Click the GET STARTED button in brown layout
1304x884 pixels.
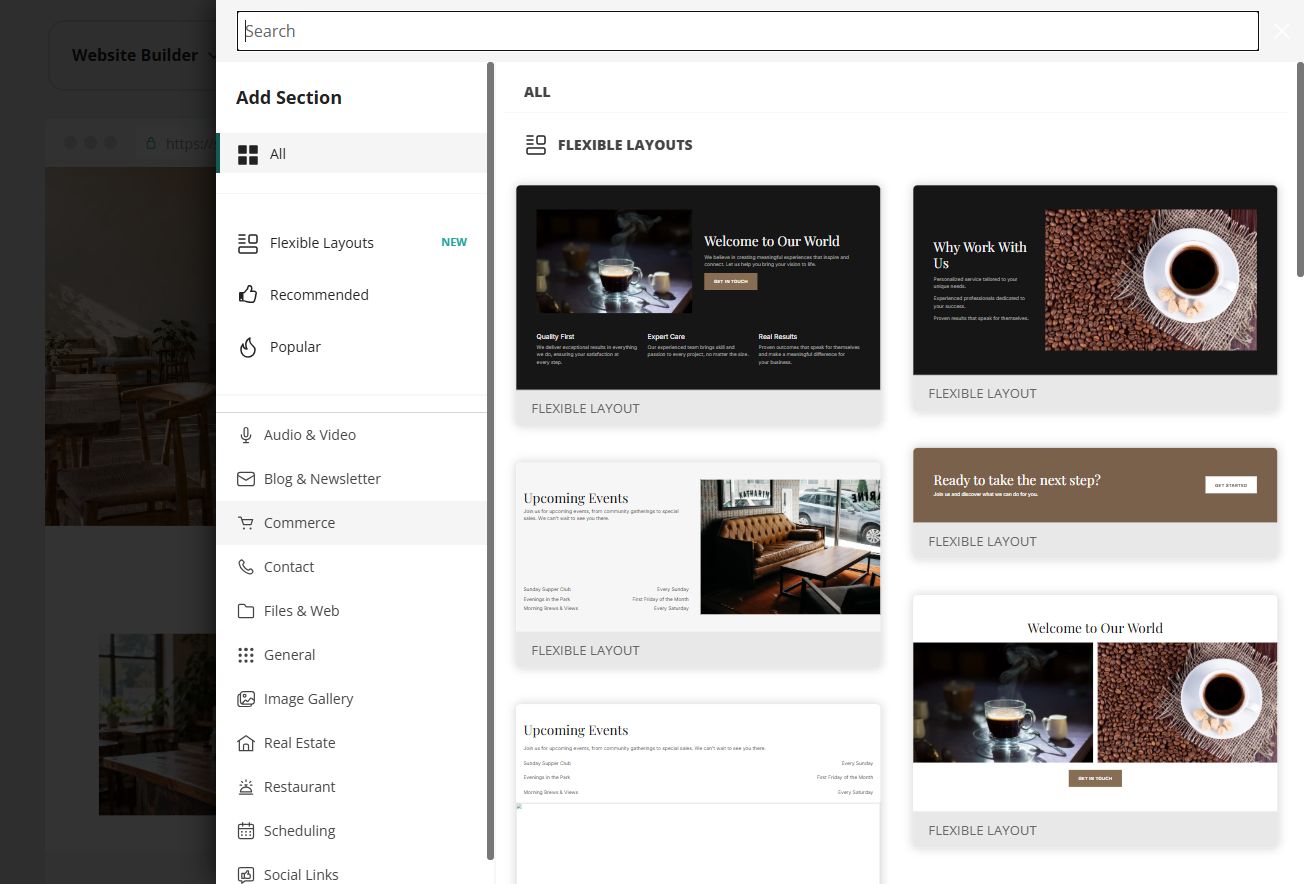1231,485
